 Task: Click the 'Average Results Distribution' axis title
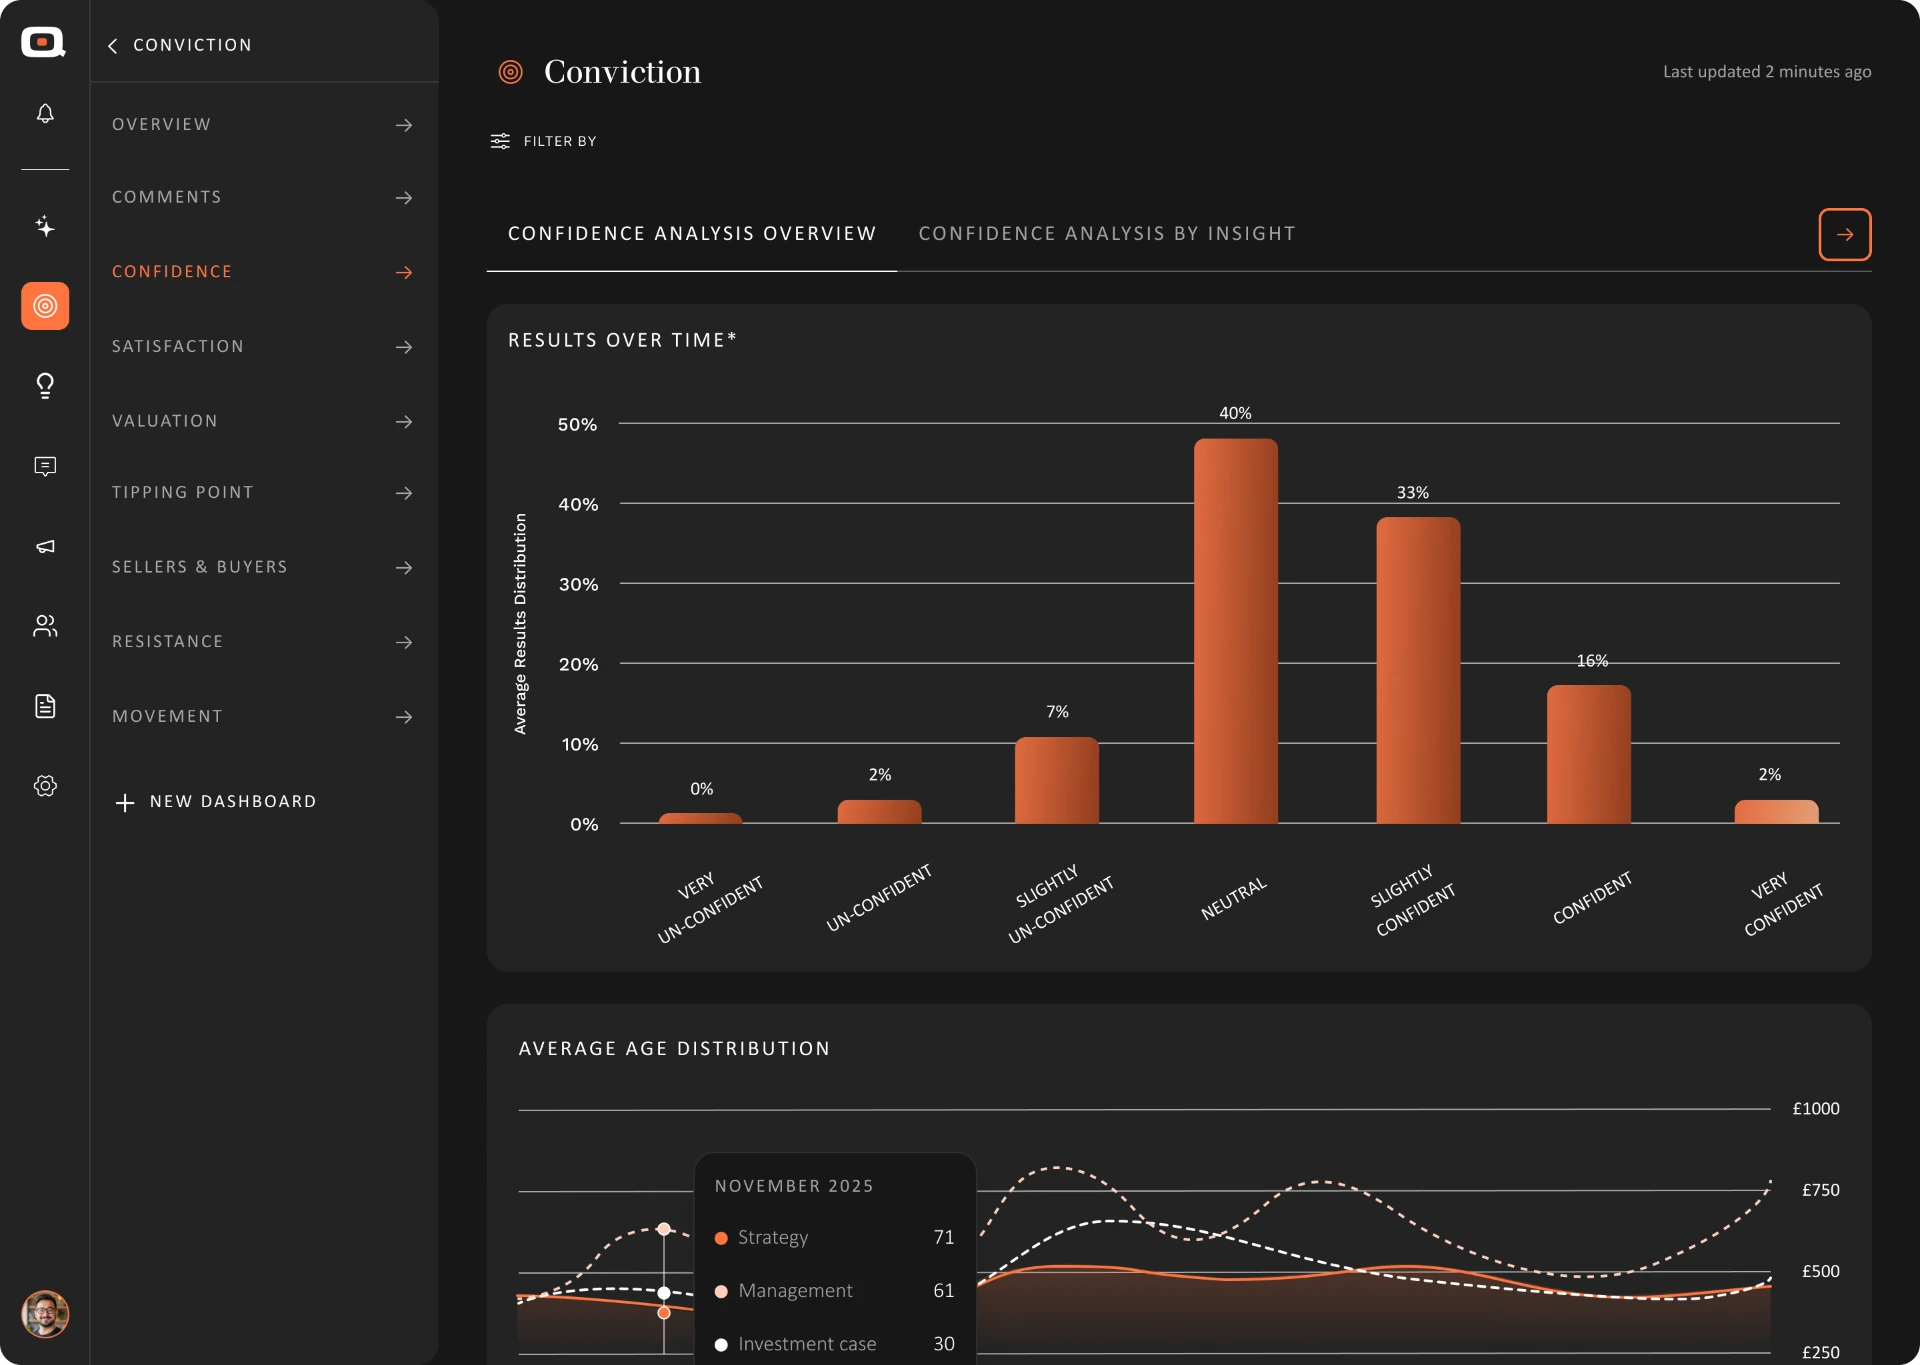(x=520, y=624)
